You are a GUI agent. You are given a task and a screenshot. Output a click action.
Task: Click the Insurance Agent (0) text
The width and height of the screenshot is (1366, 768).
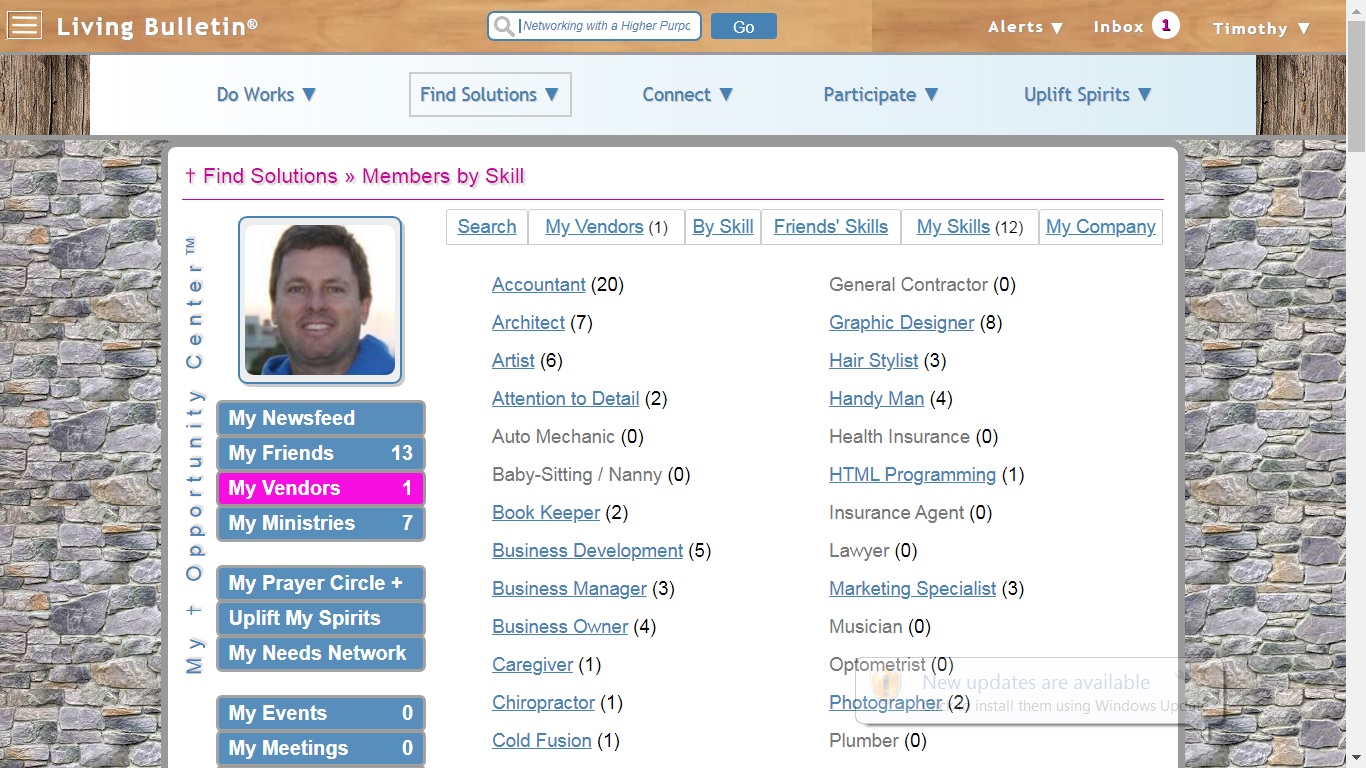[910, 513]
